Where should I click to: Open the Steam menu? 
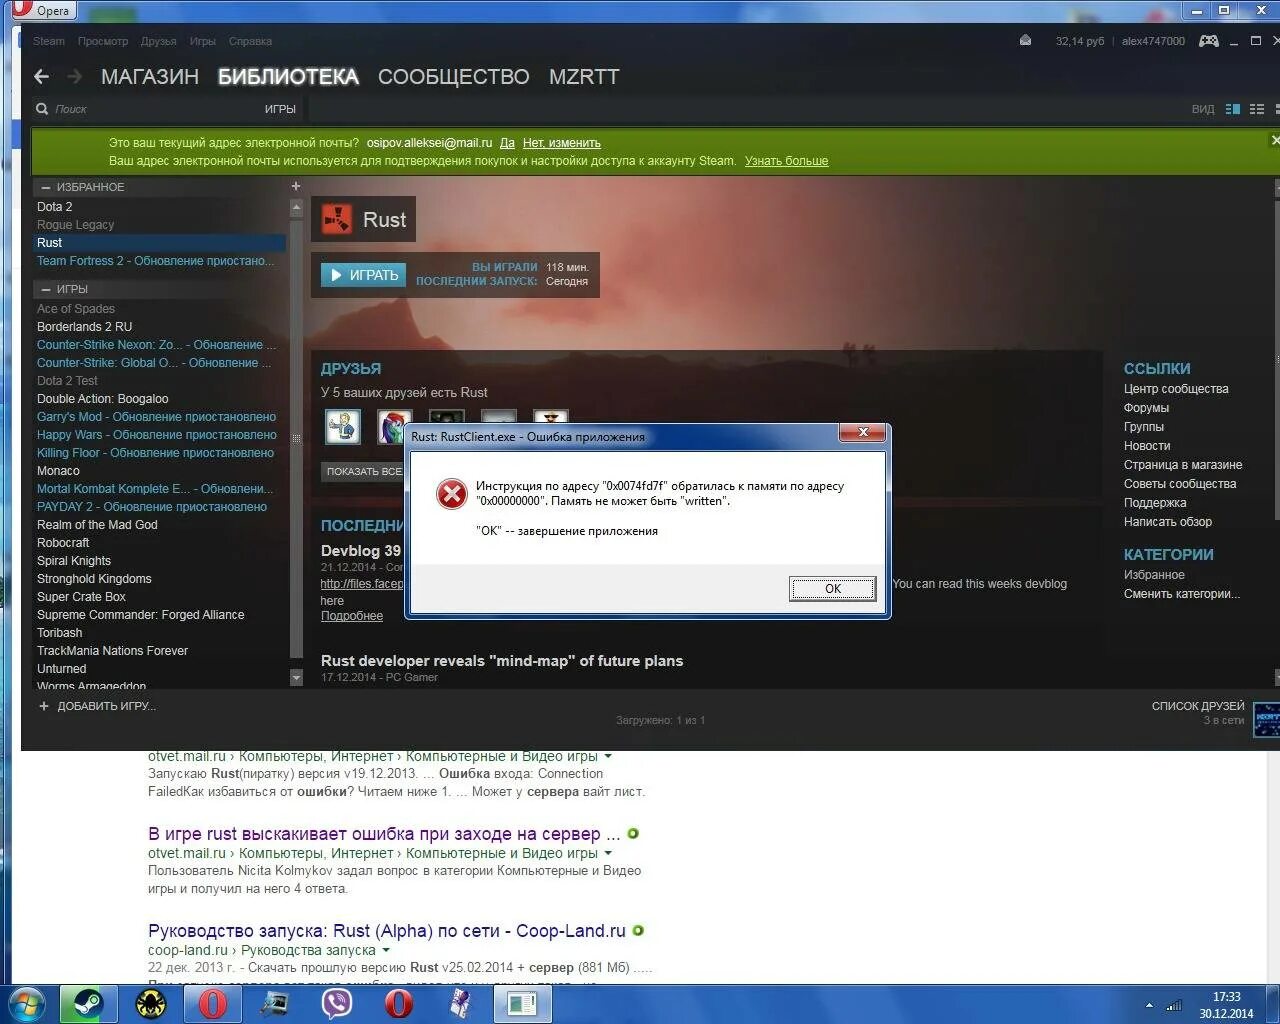tap(48, 41)
